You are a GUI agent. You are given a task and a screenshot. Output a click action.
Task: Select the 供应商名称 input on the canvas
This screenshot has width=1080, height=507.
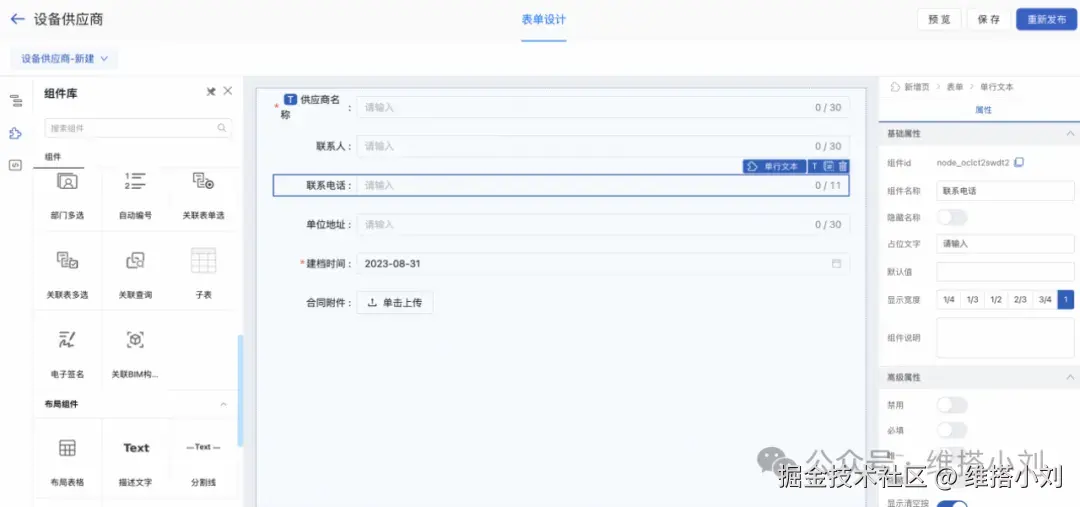click(x=603, y=107)
